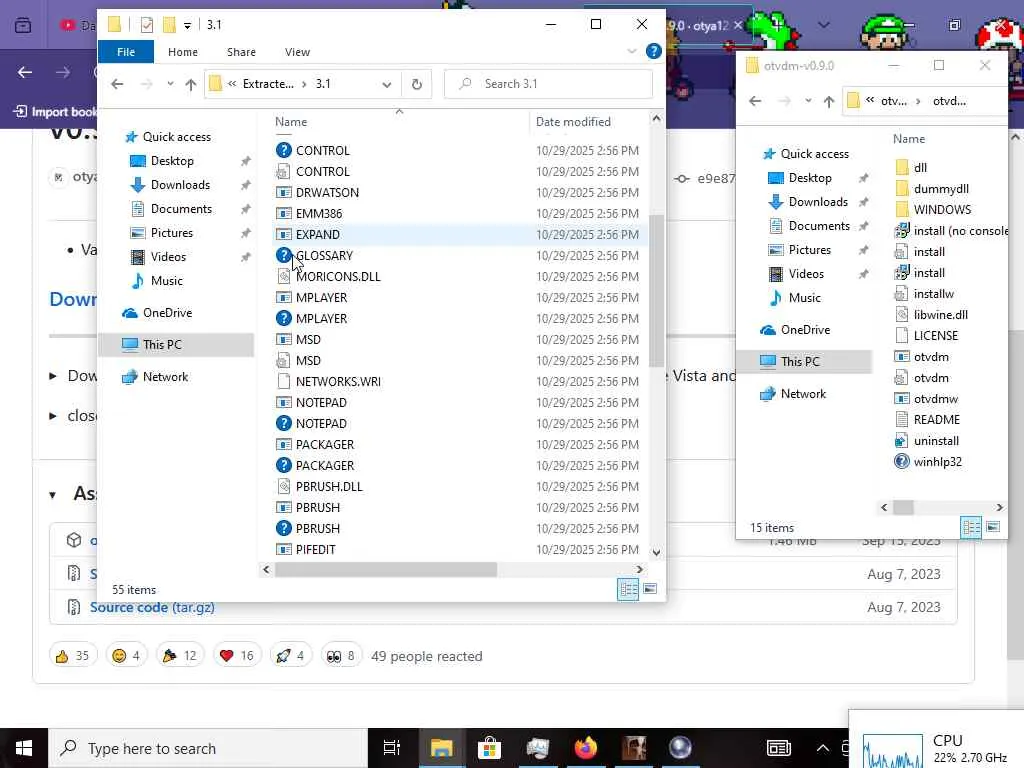Image resolution: width=1024 pixels, height=768 pixels.
Task: Open the address bar history dropdown in 3.1 window
Action: tap(387, 84)
